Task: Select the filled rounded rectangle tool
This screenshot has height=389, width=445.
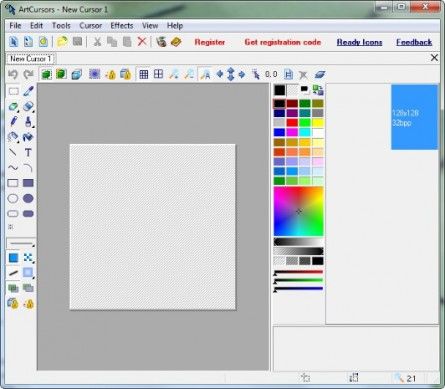Action: point(28,214)
